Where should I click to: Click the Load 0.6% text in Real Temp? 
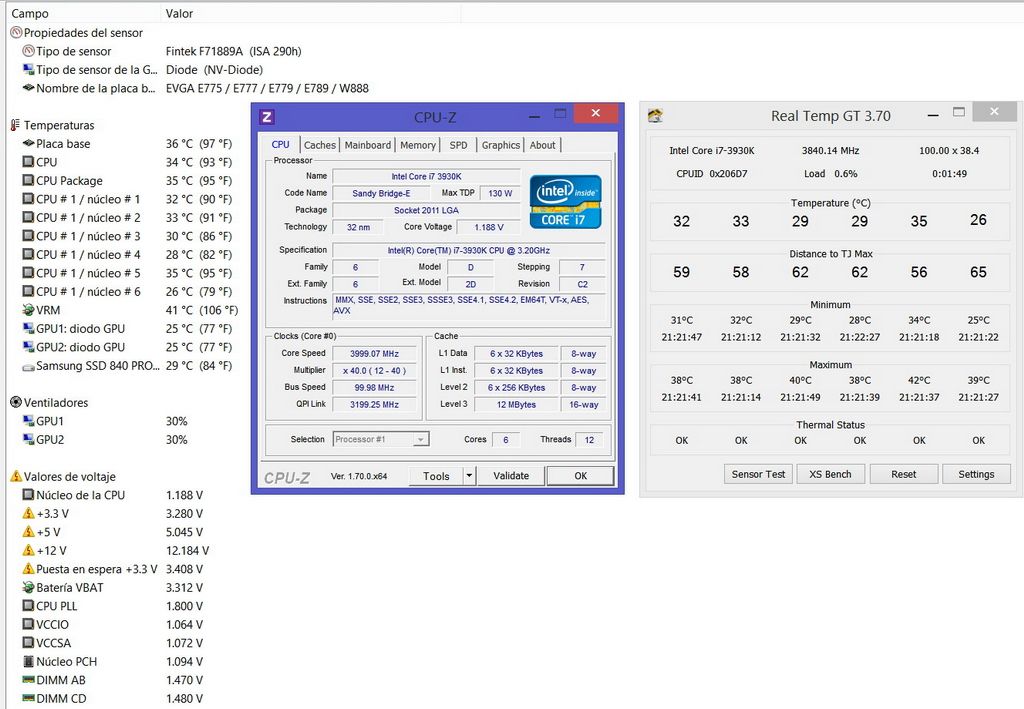point(830,174)
